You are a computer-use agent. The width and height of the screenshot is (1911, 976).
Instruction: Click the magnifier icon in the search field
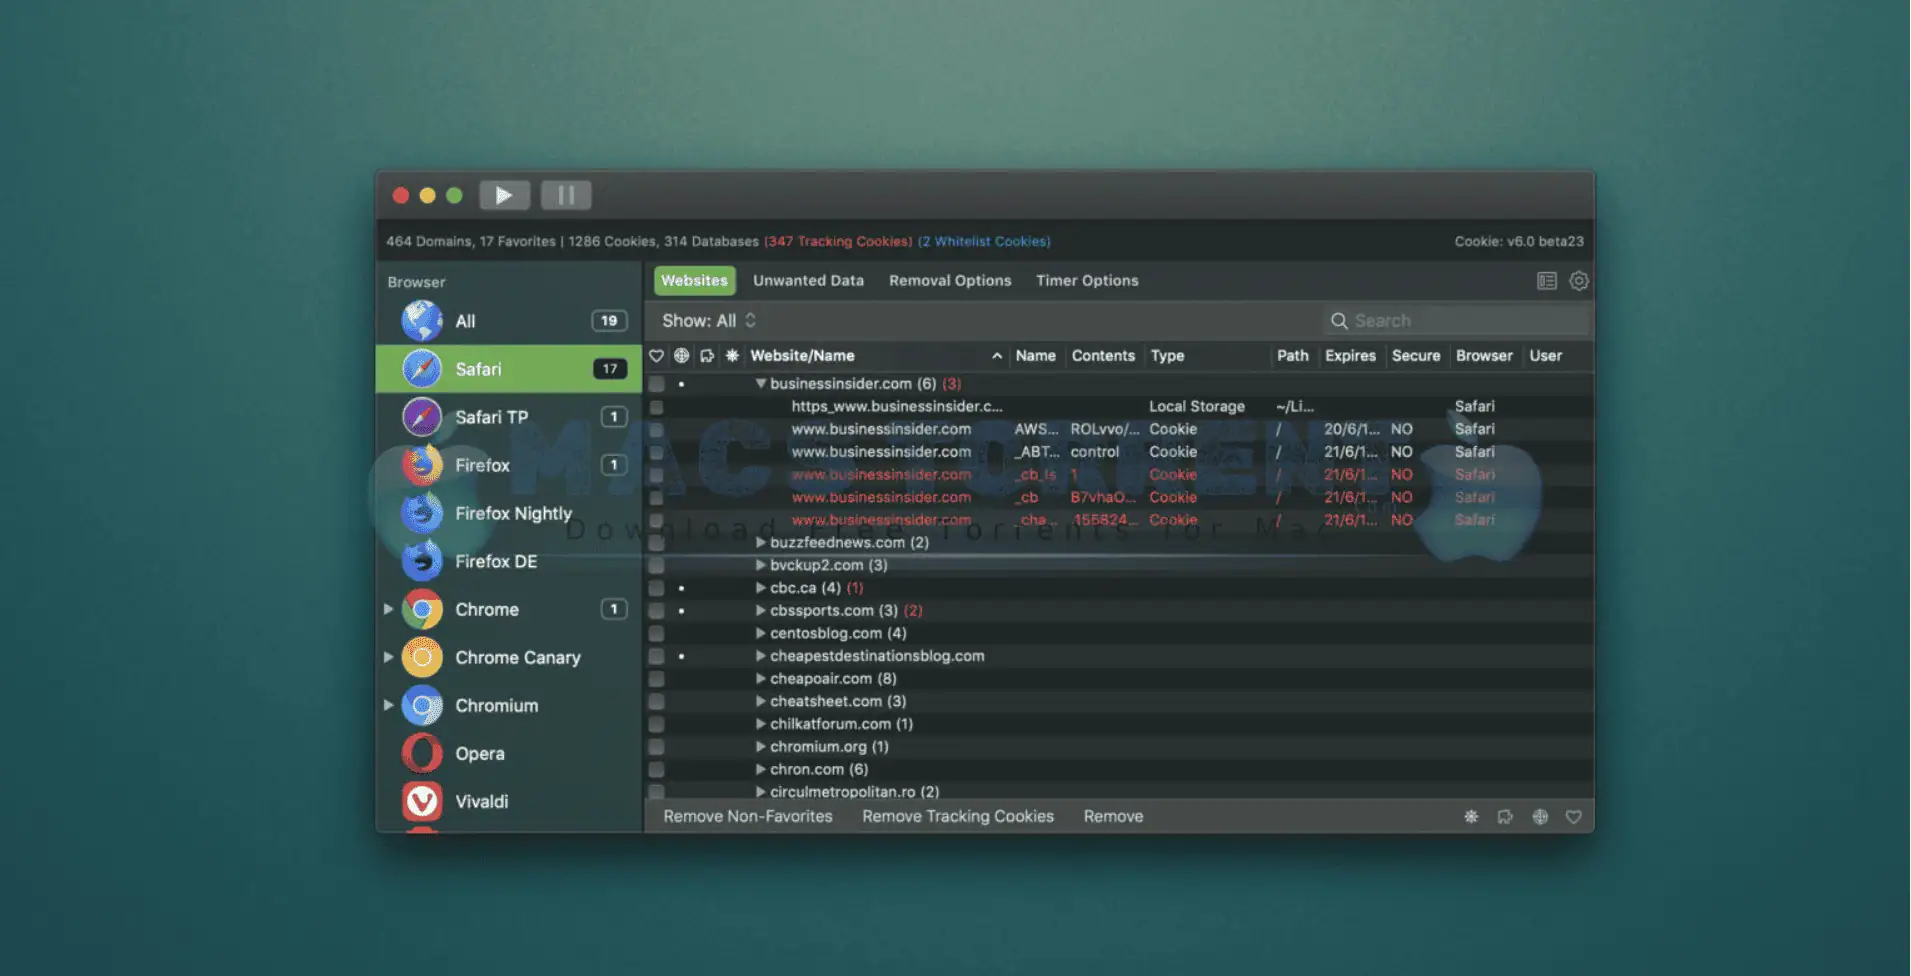pos(1339,321)
